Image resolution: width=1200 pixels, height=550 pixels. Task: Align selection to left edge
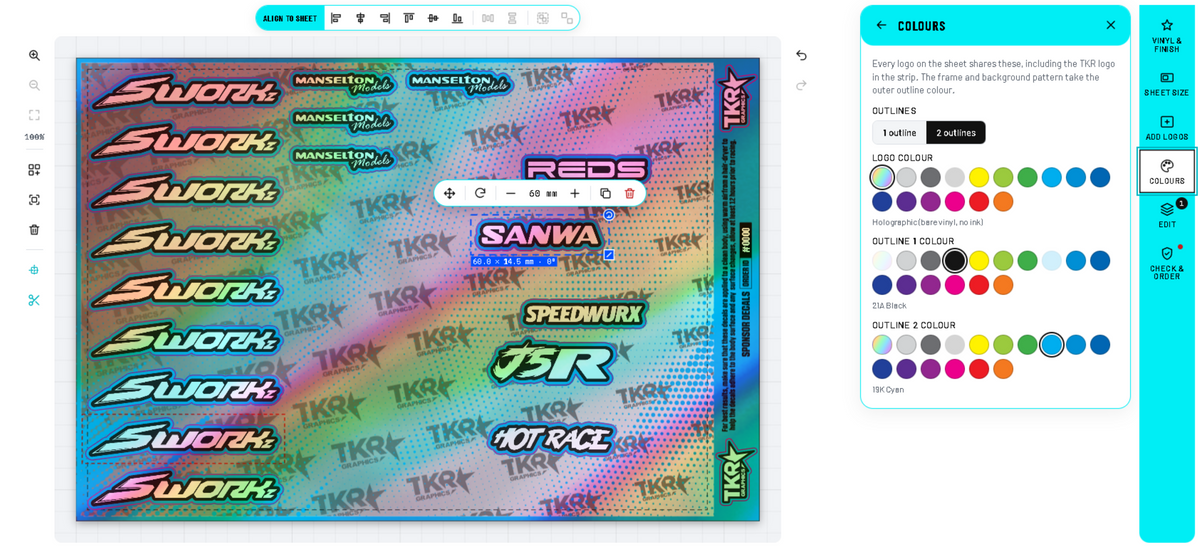336,18
